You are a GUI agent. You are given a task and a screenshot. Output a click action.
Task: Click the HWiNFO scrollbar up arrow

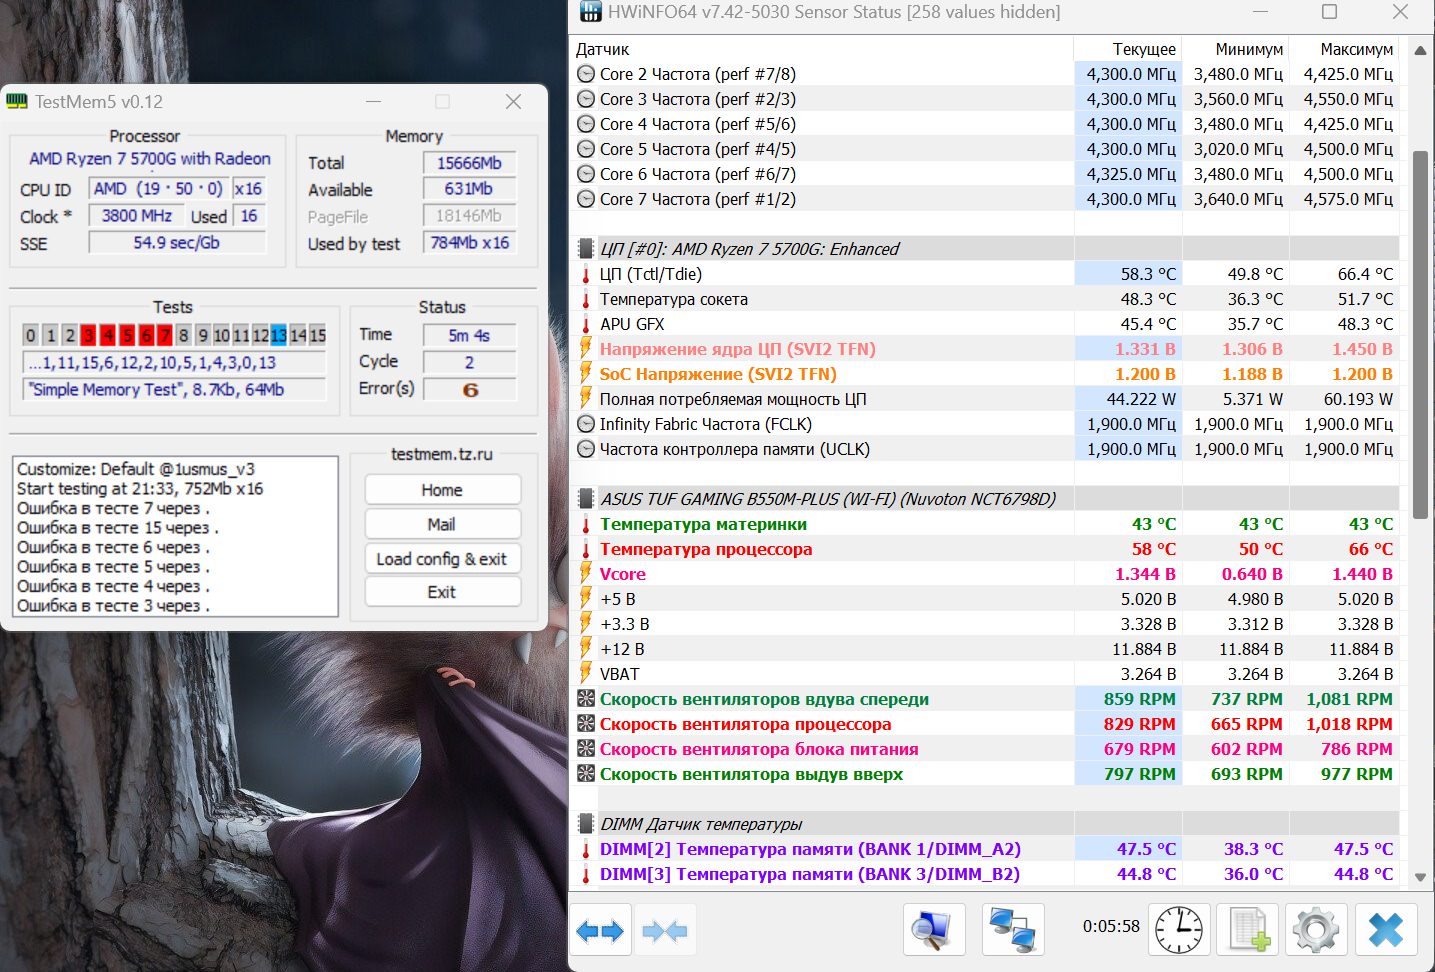[1420, 50]
